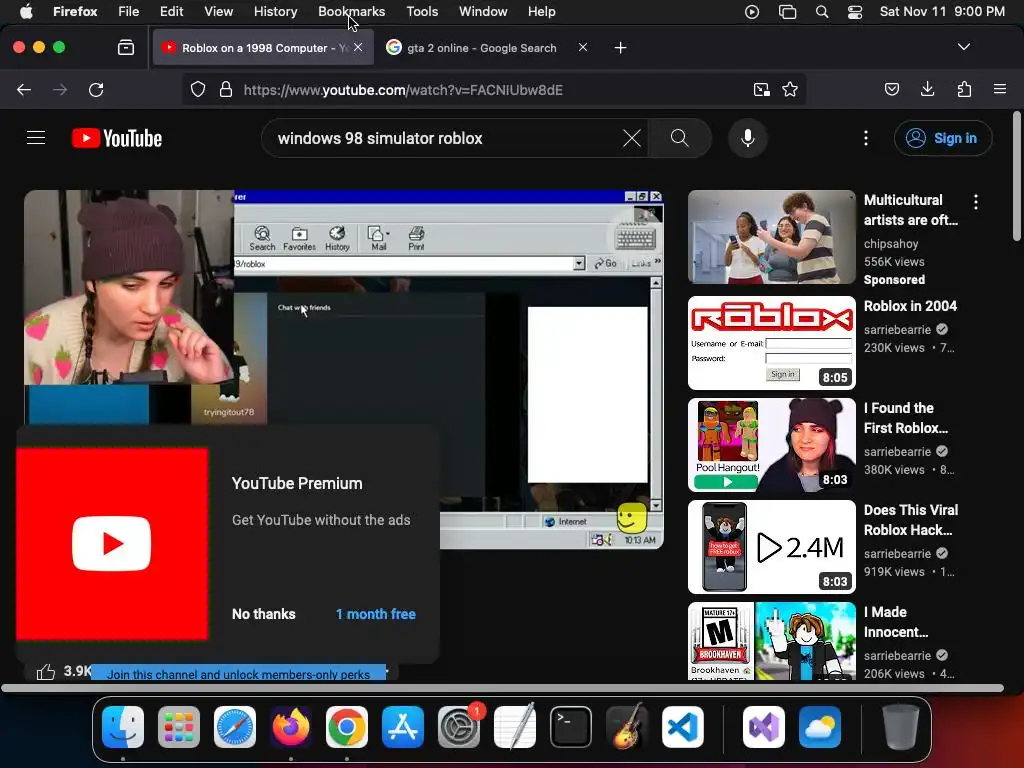The height and width of the screenshot is (768, 1024).
Task: Open Google Chrome from the Dock
Action: [347, 727]
